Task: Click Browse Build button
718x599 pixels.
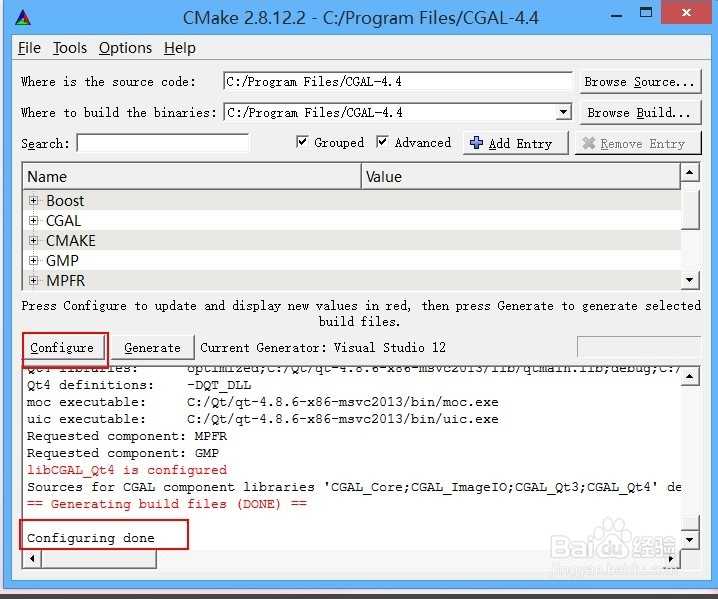Action: (x=640, y=113)
